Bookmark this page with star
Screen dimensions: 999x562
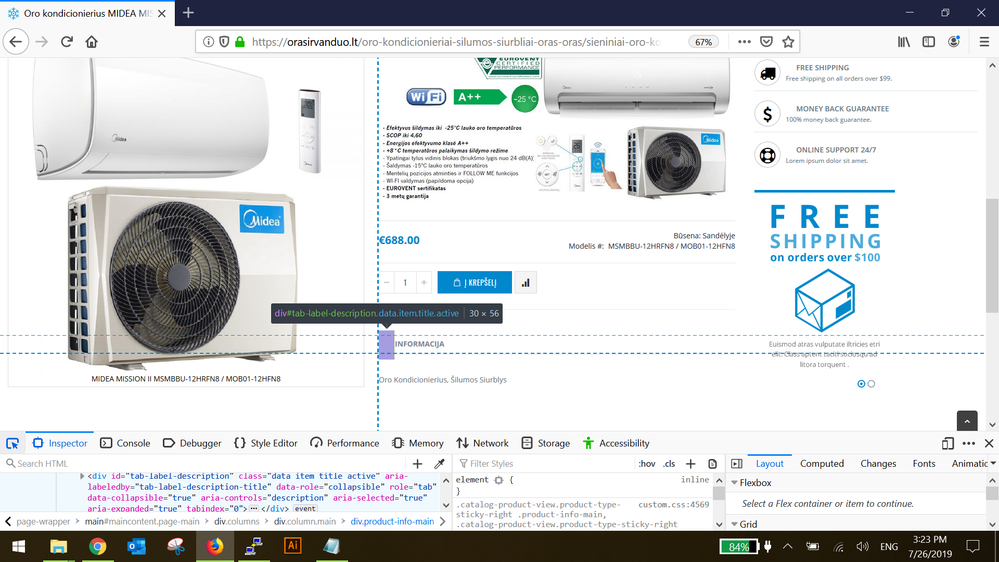tap(788, 42)
